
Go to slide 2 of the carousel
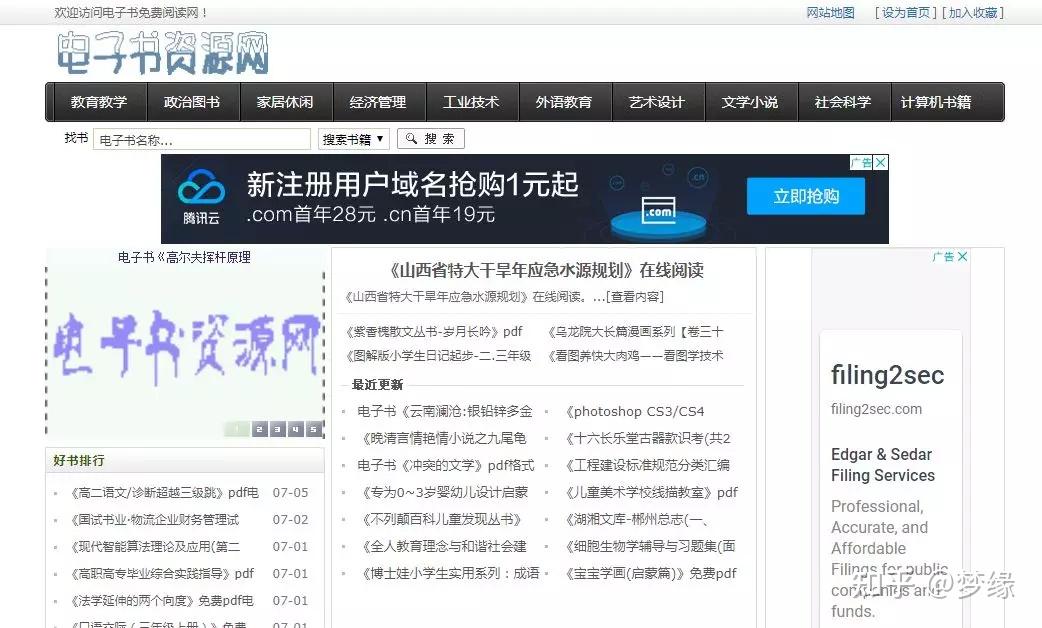(260, 429)
